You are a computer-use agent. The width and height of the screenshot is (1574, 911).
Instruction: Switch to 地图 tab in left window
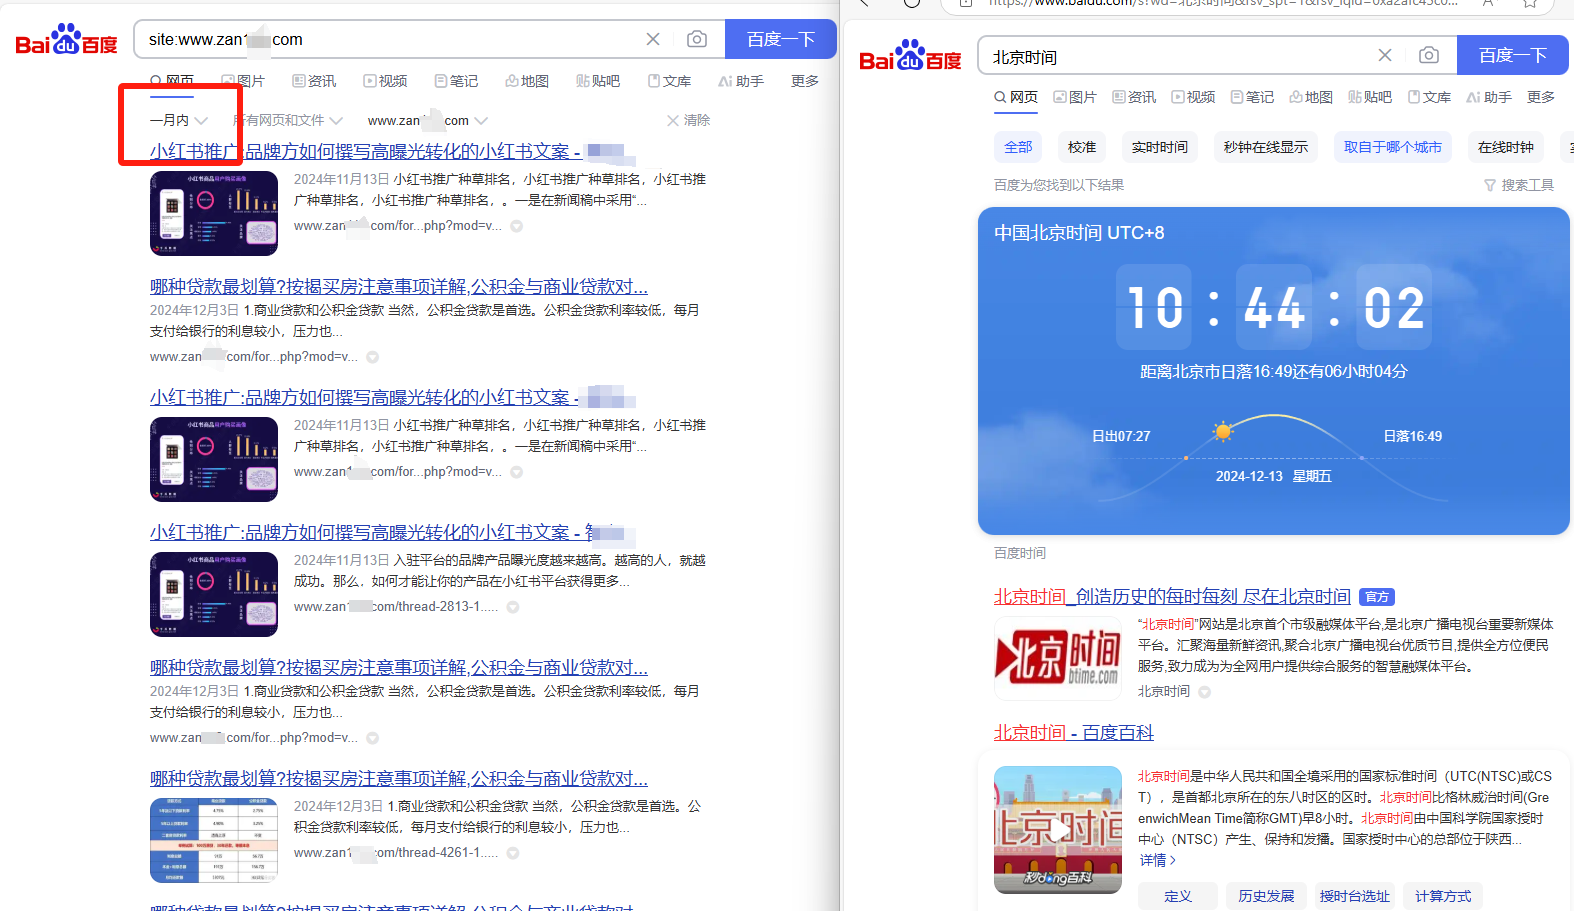(527, 81)
